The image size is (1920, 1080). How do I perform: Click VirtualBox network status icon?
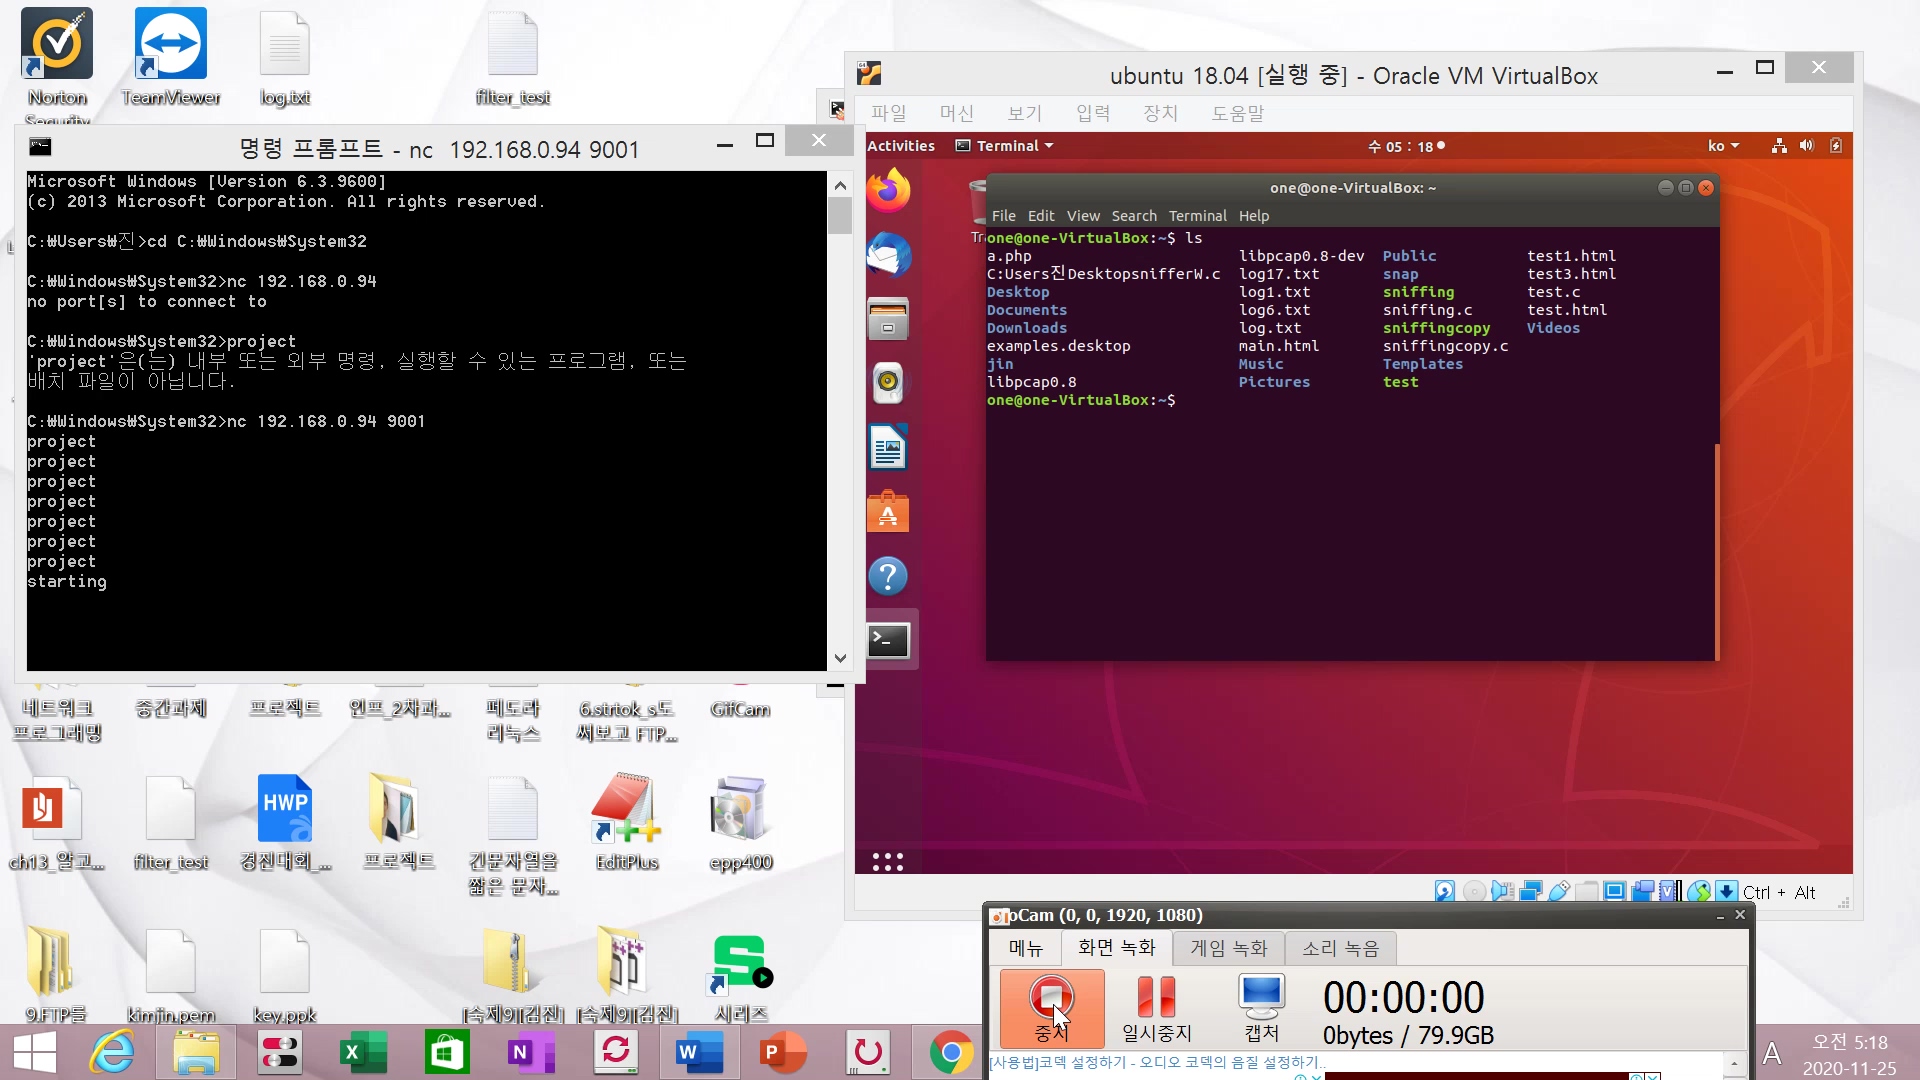point(1530,891)
